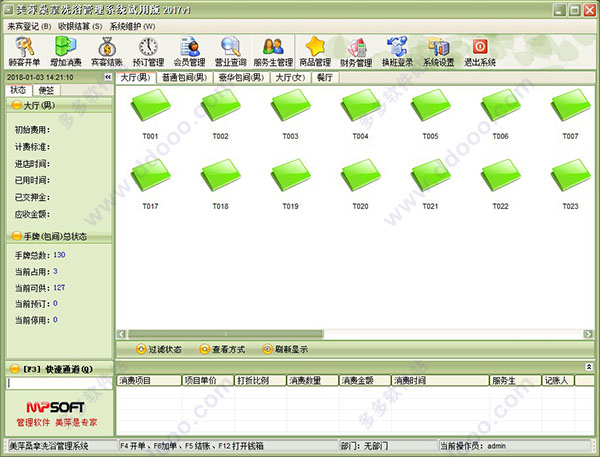Open 商品管理 product management star icon
600x457 pixels.
tap(315, 52)
